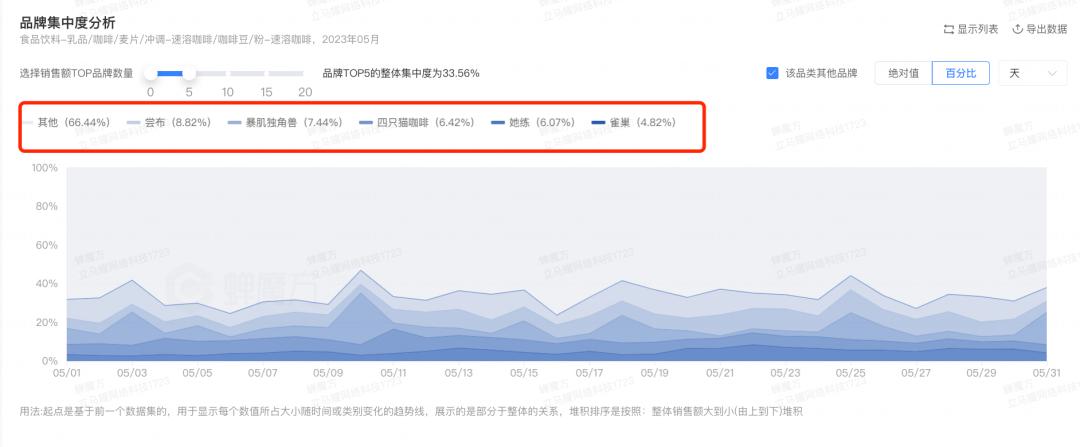Switch to 绝对值 view

(x=903, y=73)
